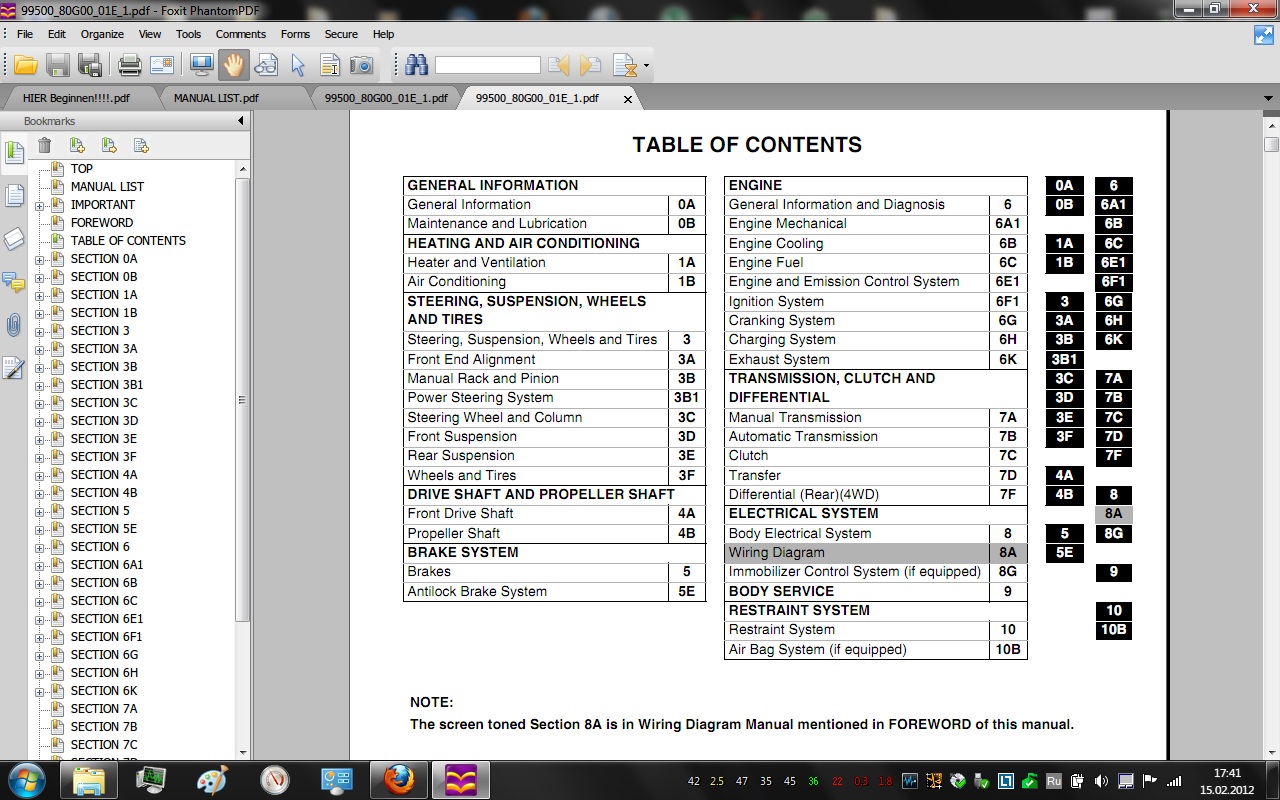Choose the Select Text tool
The height and width of the screenshot is (800, 1280).
pos(329,66)
